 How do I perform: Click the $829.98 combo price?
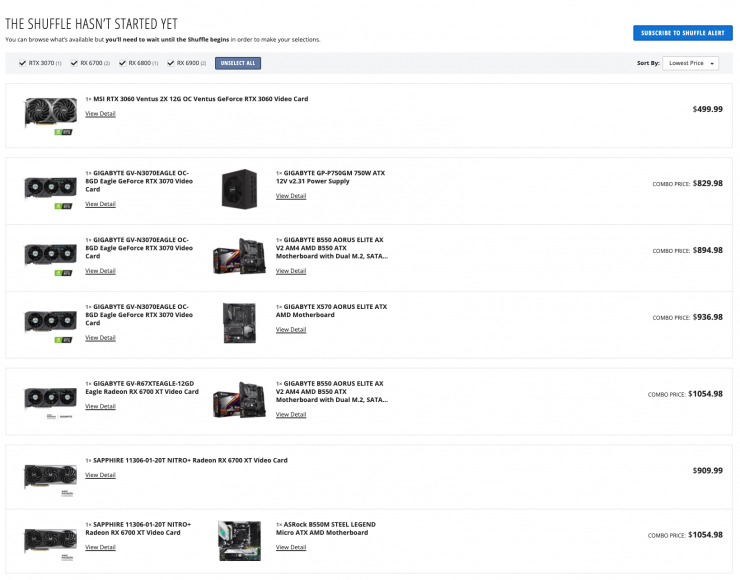point(707,184)
